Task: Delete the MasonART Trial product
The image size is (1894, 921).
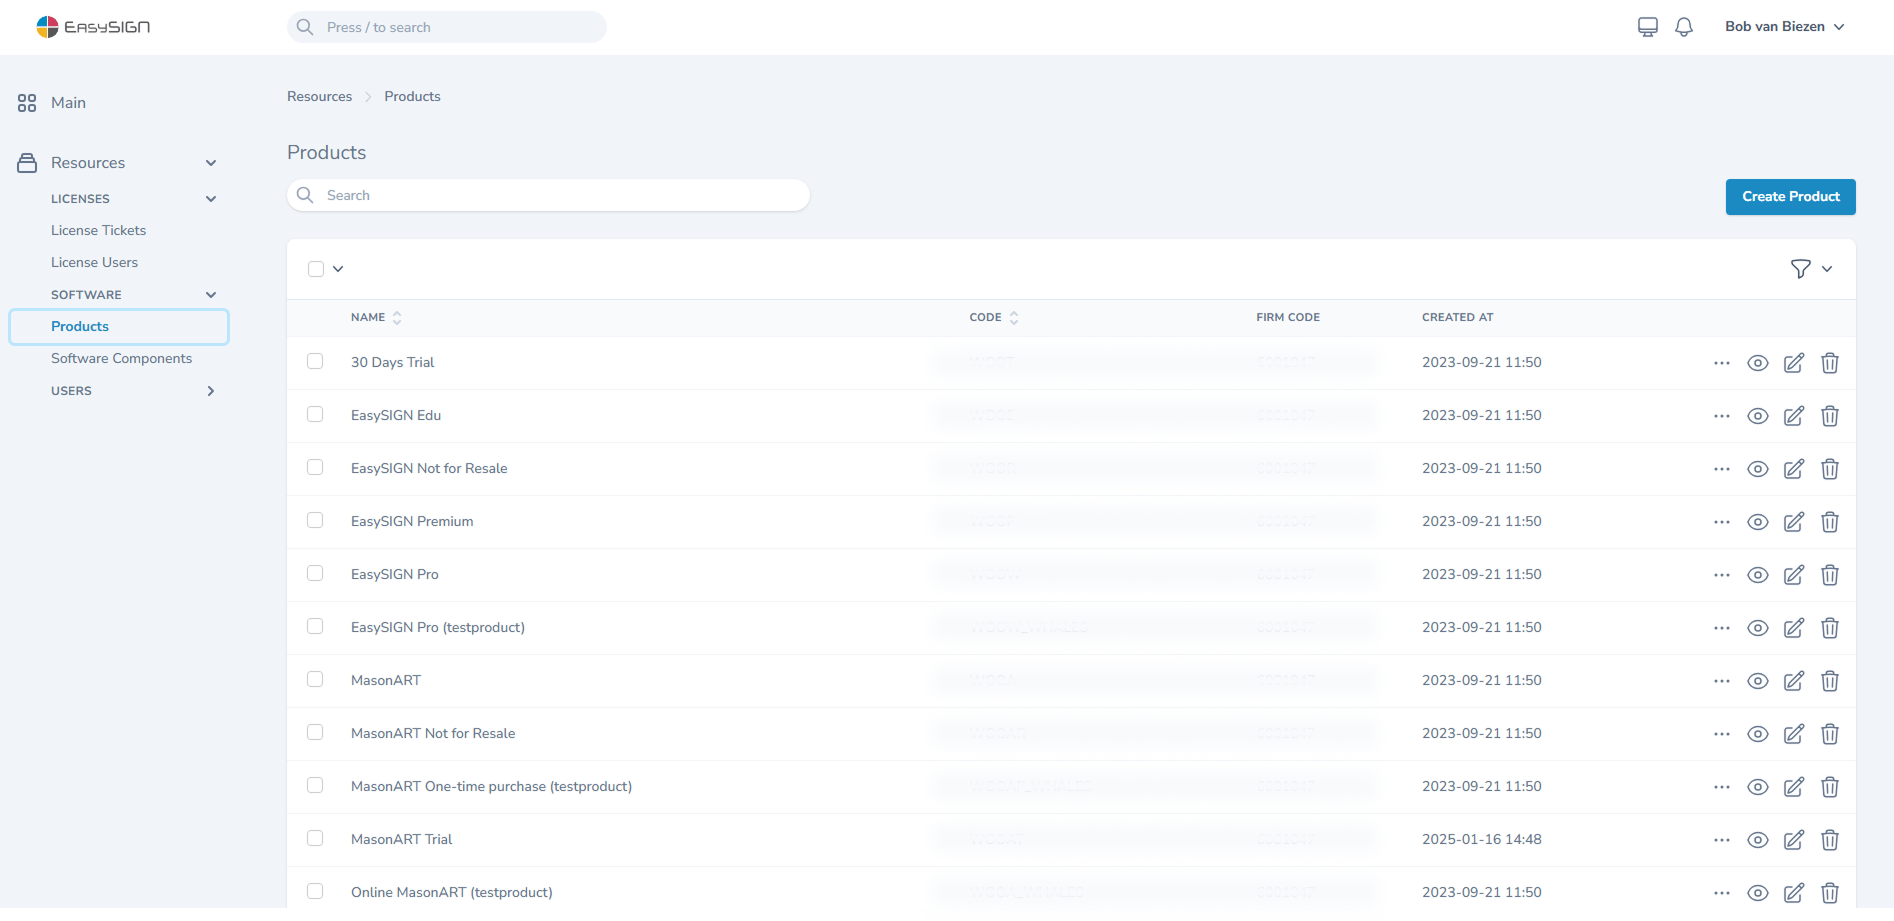Action: point(1830,840)
